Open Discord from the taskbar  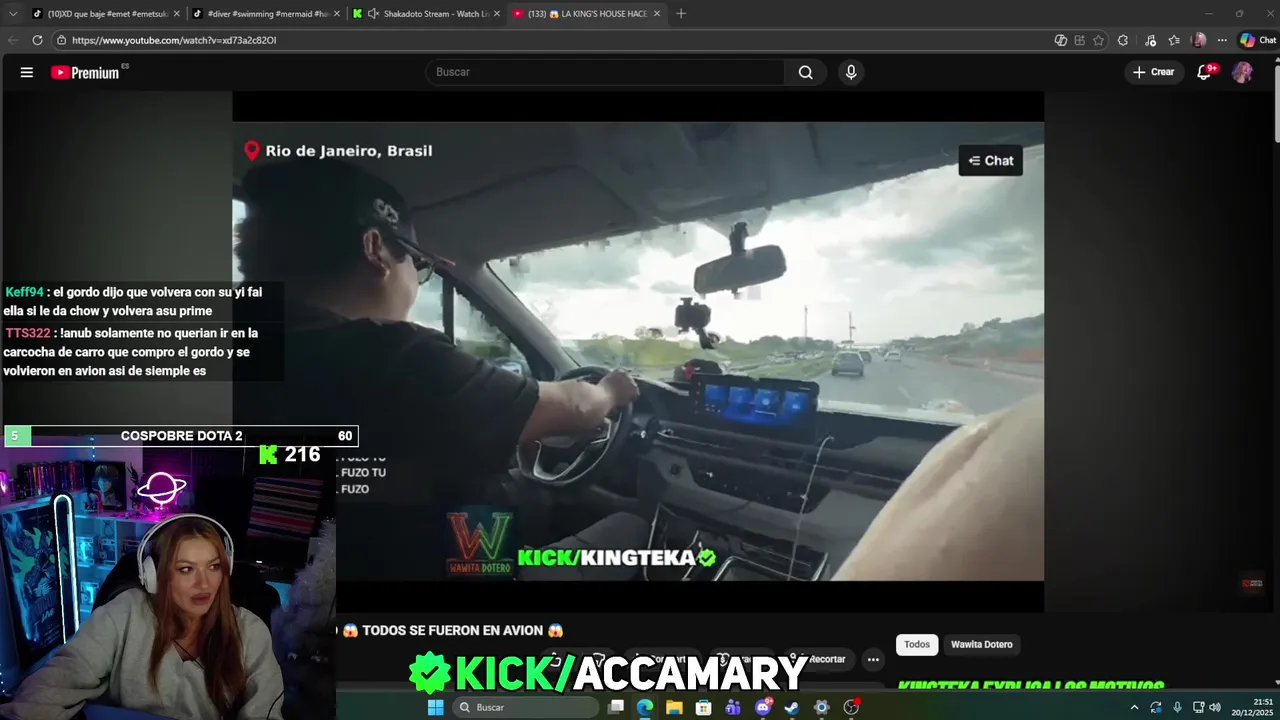coord(763,707)
